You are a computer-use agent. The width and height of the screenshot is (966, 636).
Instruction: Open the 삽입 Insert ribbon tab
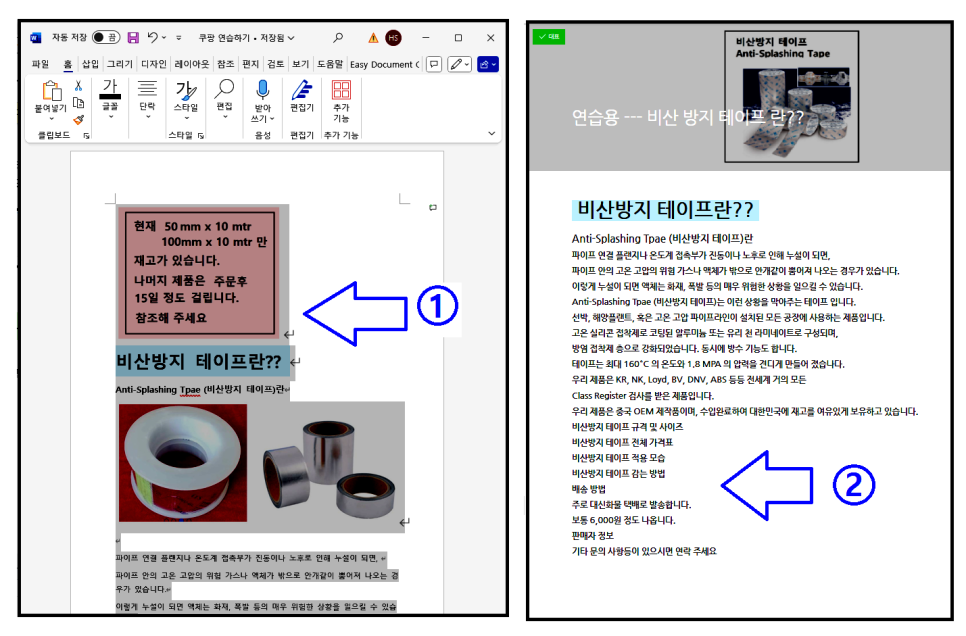(91, 64)
